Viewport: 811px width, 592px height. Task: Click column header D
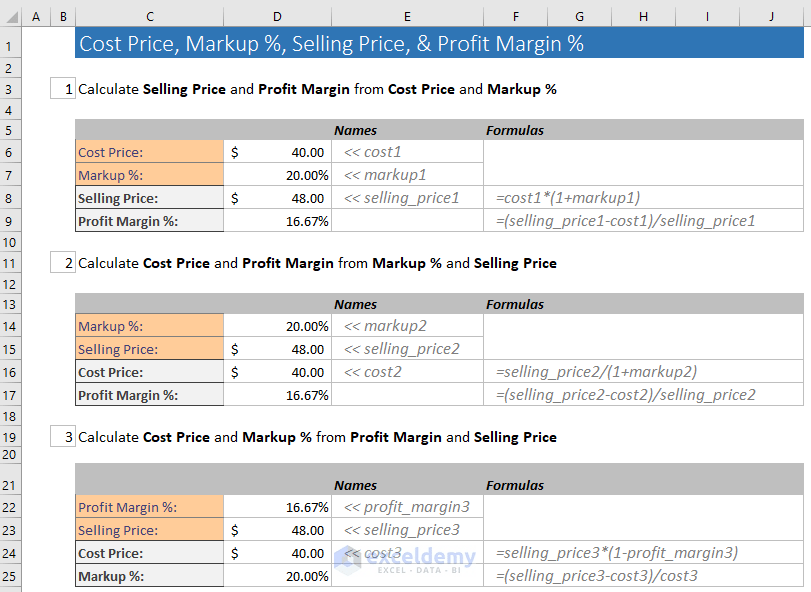(x=277, y=17)
